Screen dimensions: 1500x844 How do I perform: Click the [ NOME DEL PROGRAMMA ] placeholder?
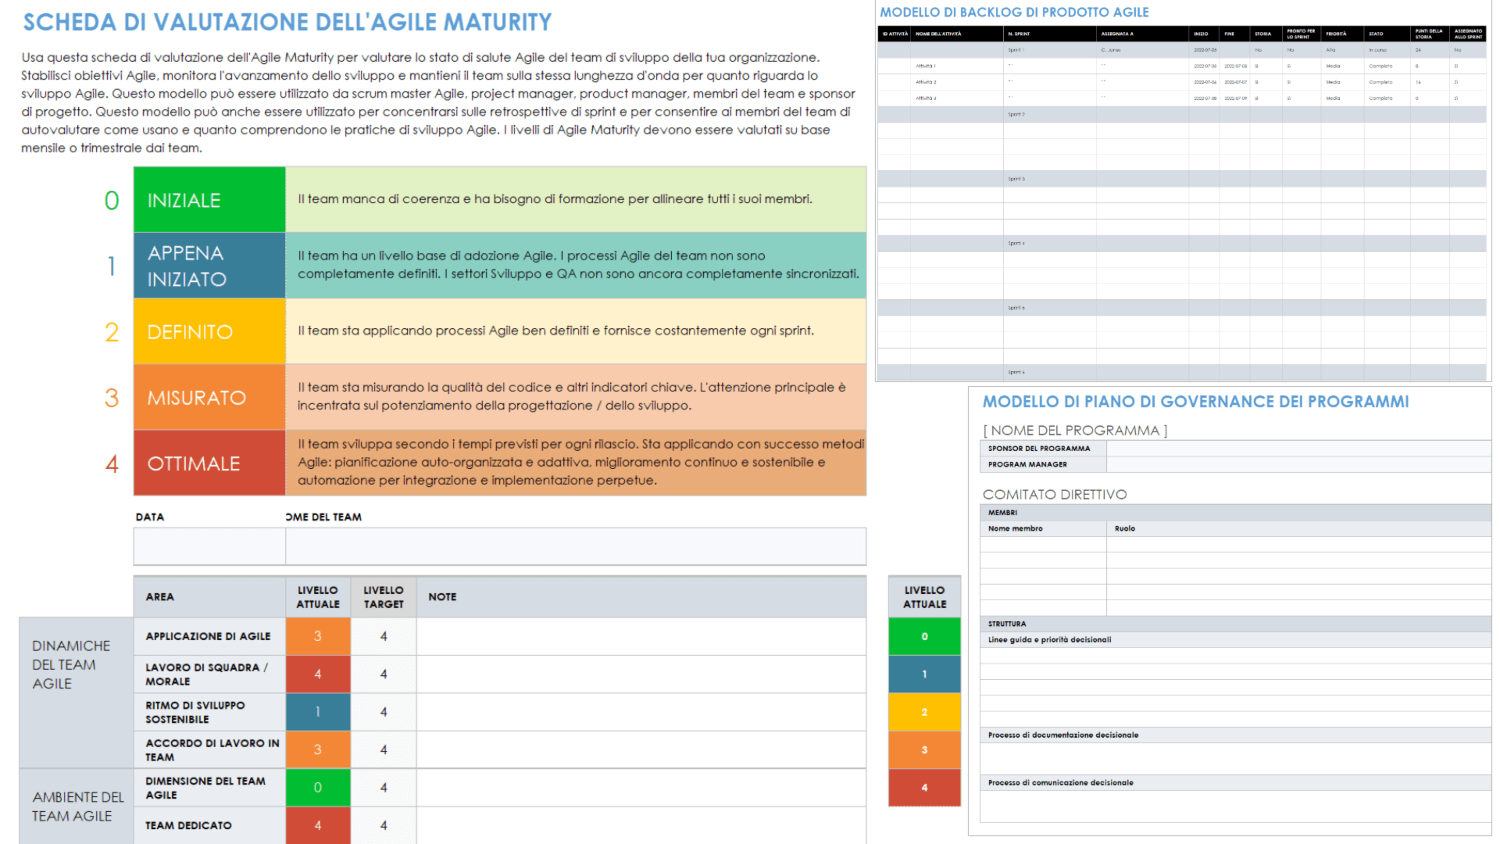[1075, 430]
